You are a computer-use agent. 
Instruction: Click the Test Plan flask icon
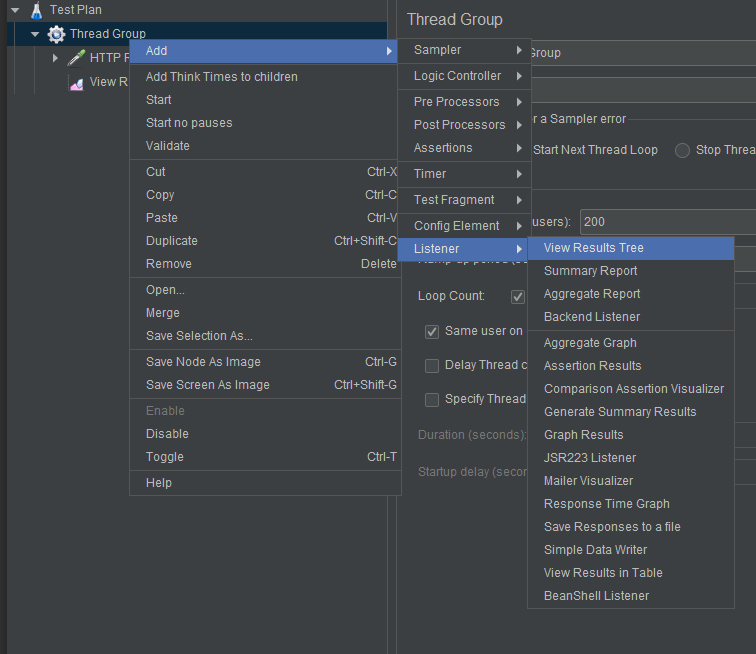tap(37, 10)
